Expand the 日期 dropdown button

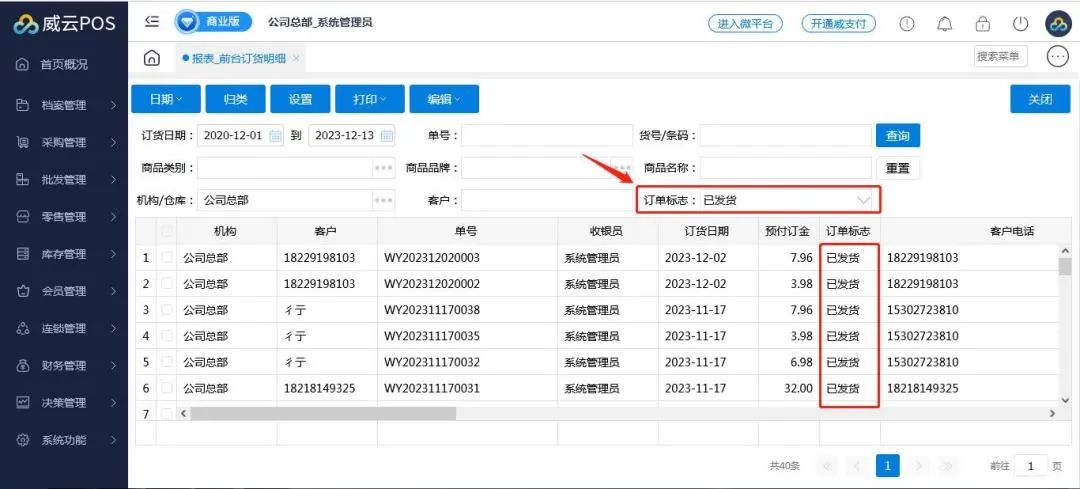click(x=165, y=99)
